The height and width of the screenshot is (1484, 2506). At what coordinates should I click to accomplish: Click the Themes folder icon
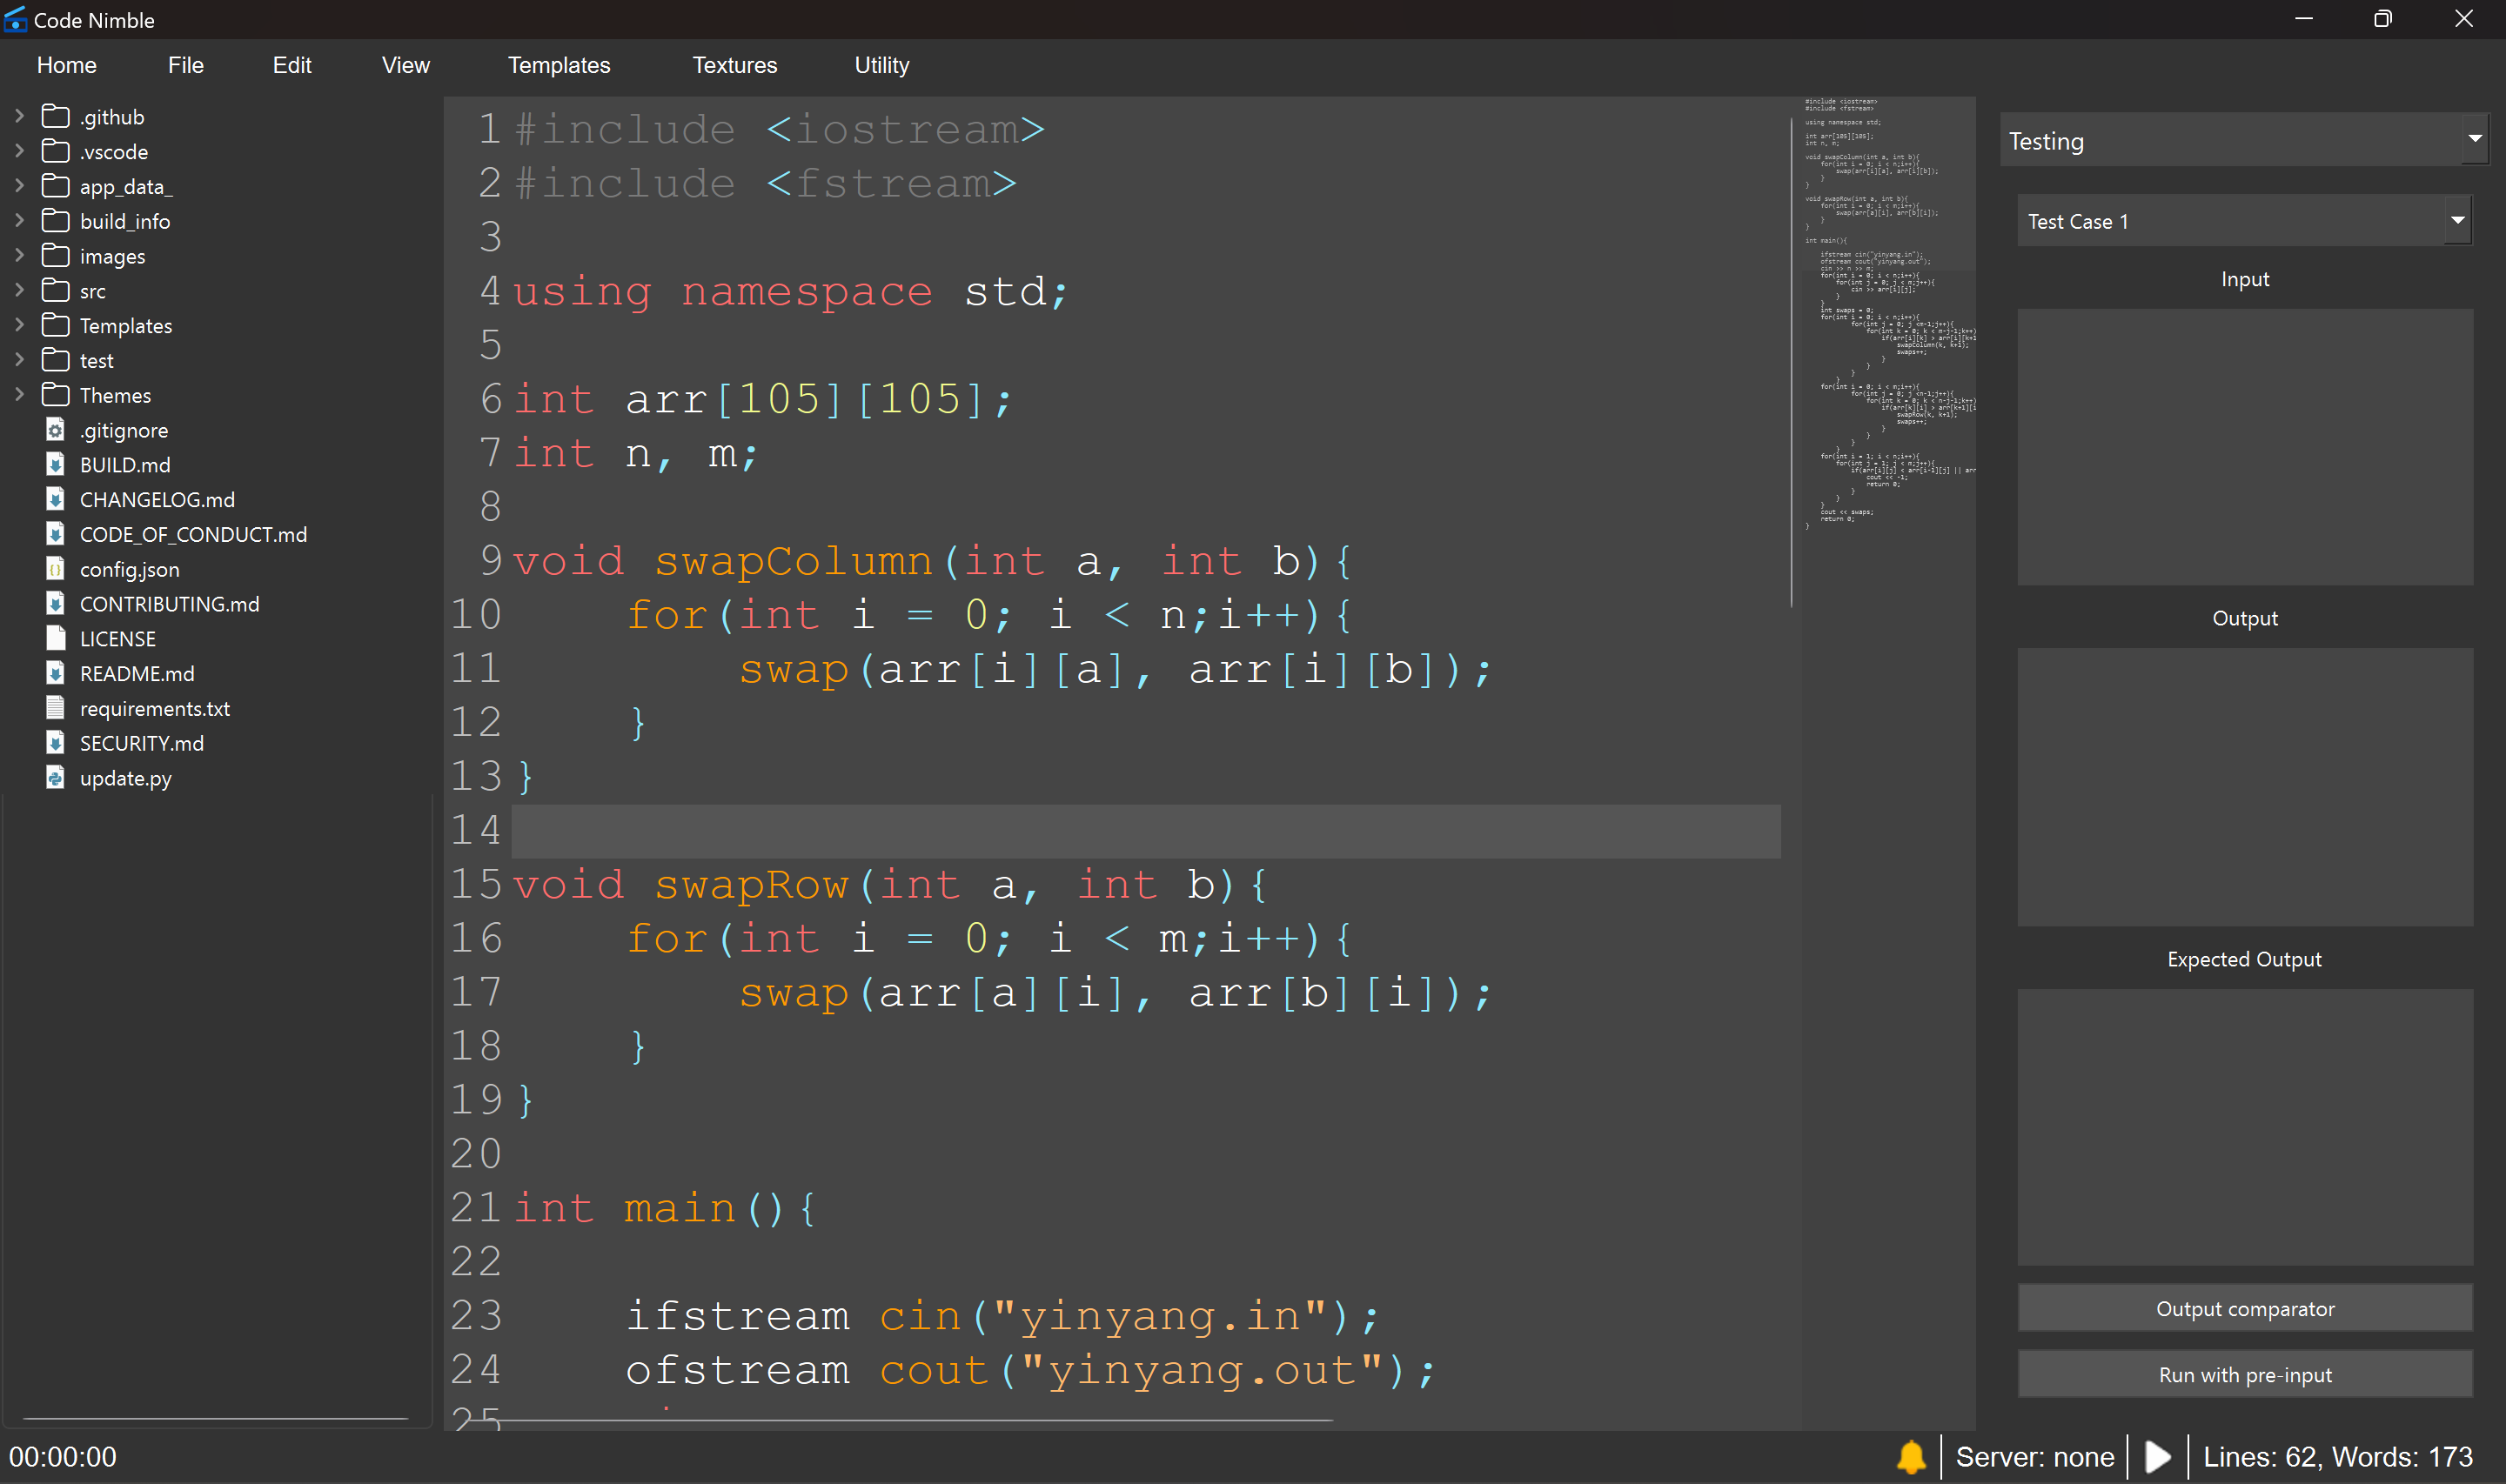(56, 395)
